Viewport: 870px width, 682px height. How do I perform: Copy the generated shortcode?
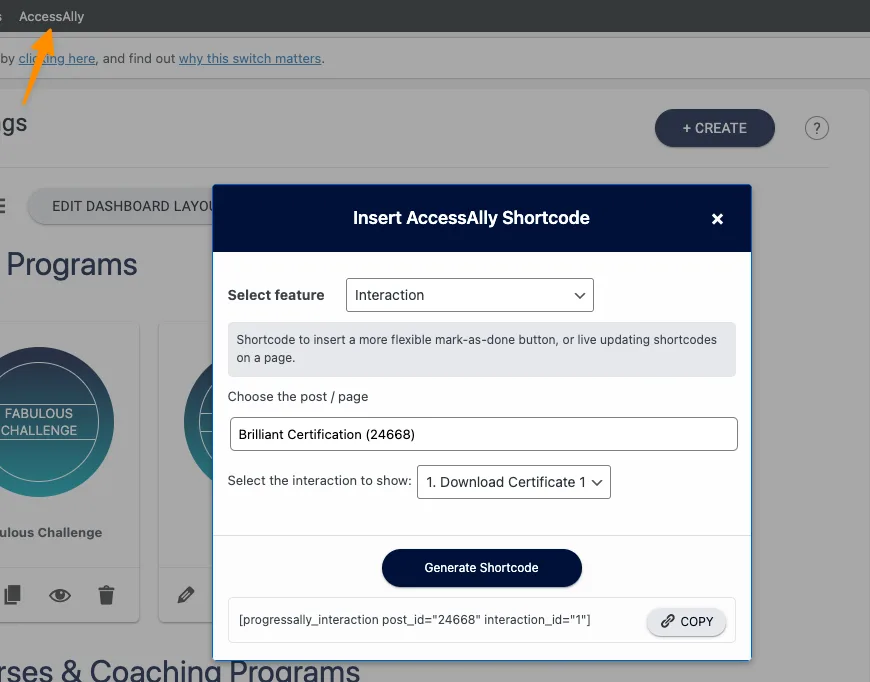(686, 621)
